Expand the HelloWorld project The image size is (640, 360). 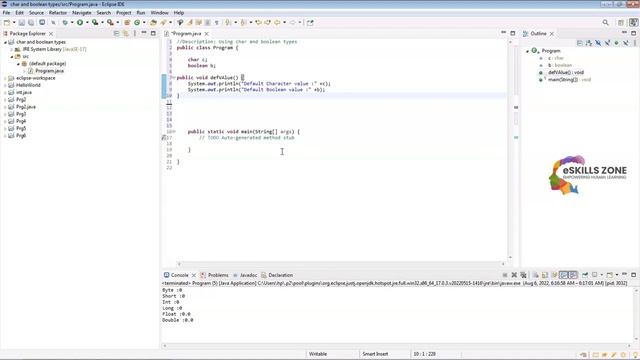tap(5, 85)
